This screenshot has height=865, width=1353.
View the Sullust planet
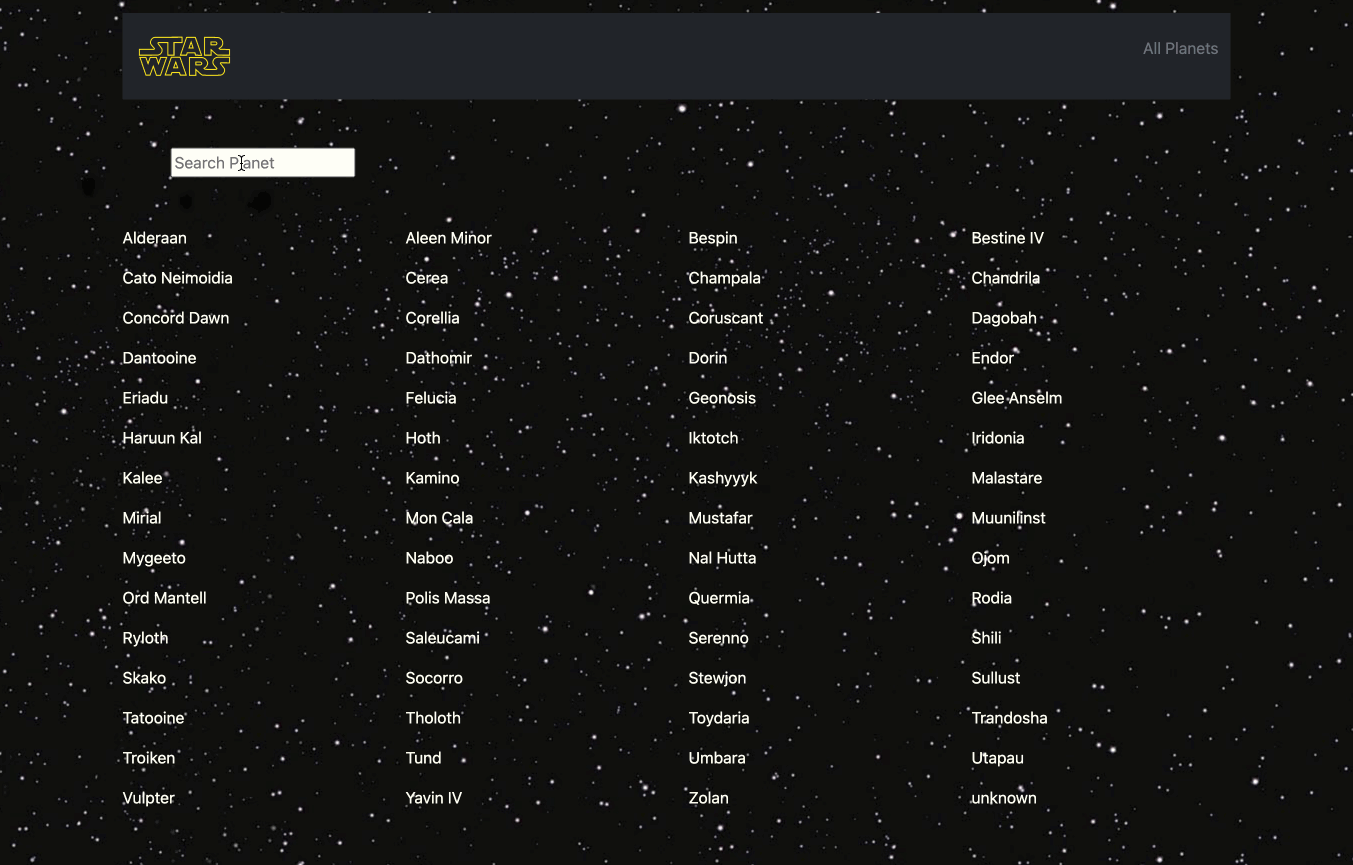point(995,678)
